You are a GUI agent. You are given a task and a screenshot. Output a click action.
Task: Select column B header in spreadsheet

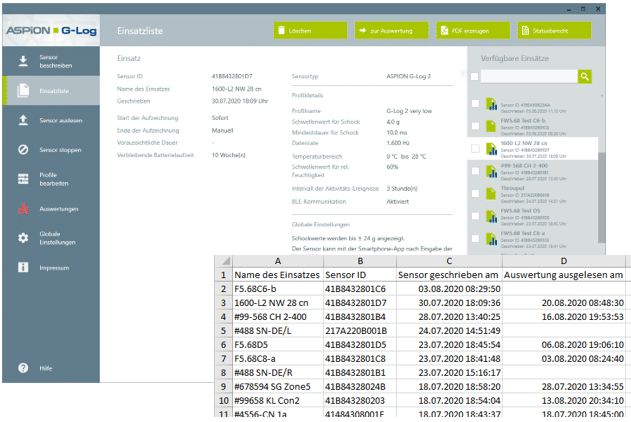(360, 261)
